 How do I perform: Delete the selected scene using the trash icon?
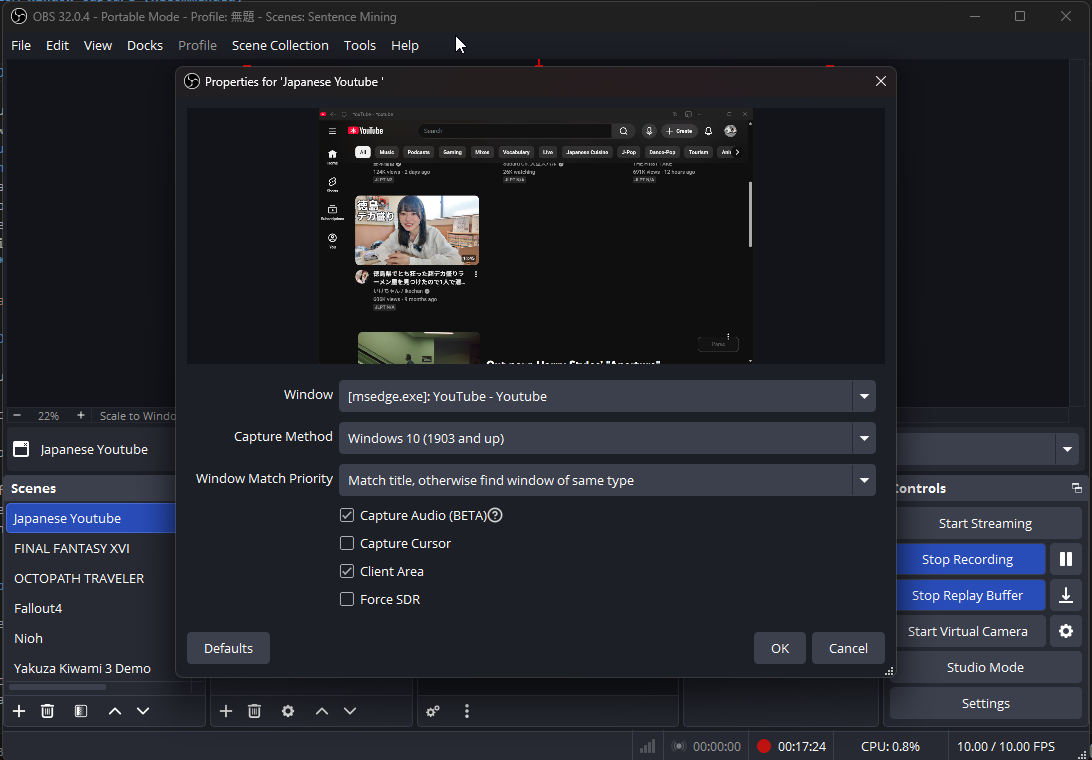point(47,710)
